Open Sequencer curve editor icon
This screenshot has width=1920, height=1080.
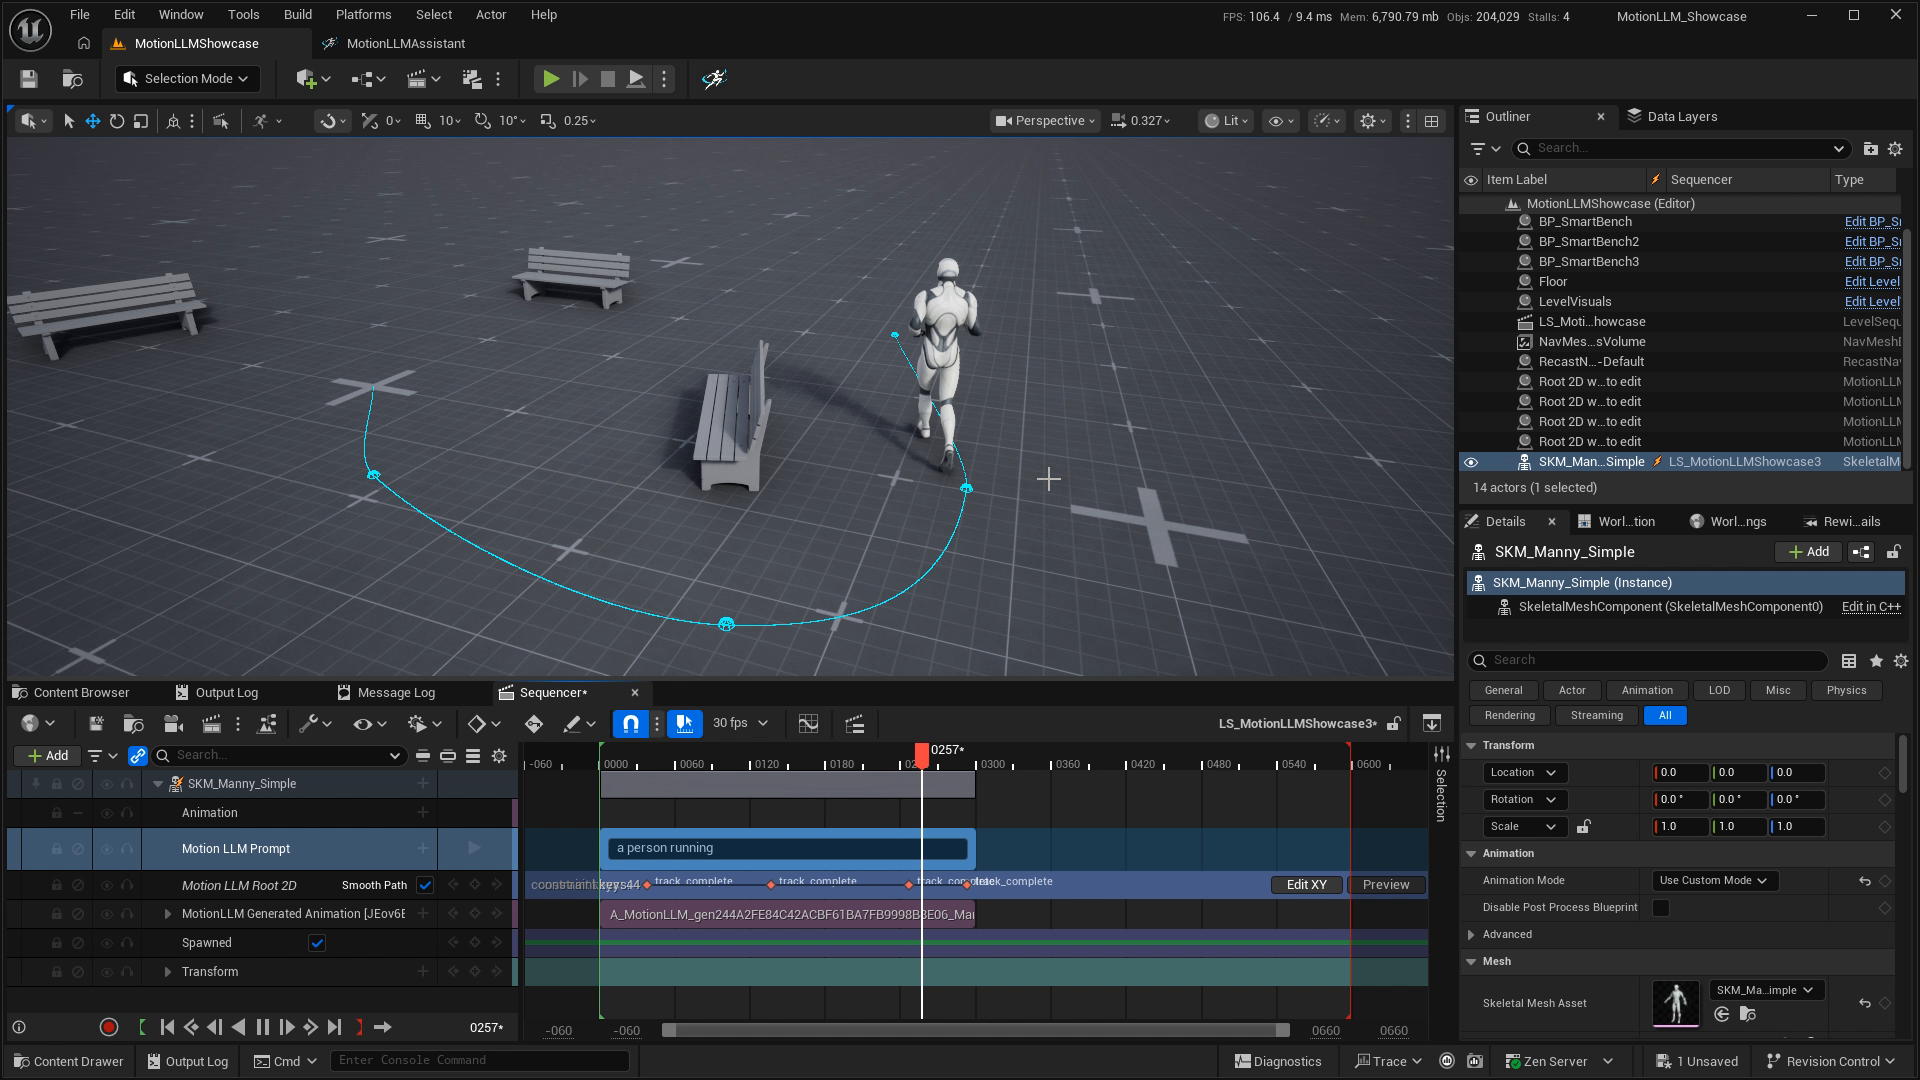coord(808,724)
